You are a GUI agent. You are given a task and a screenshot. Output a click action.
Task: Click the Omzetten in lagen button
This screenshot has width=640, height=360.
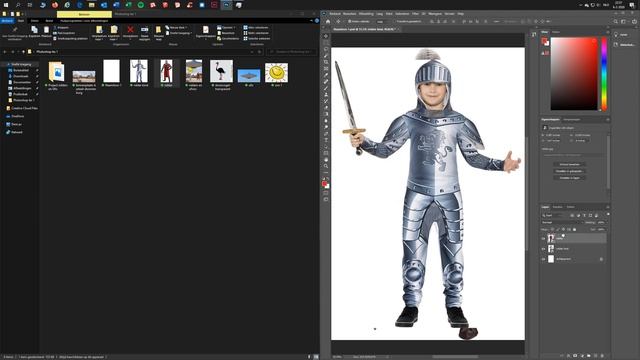point(569,178)
